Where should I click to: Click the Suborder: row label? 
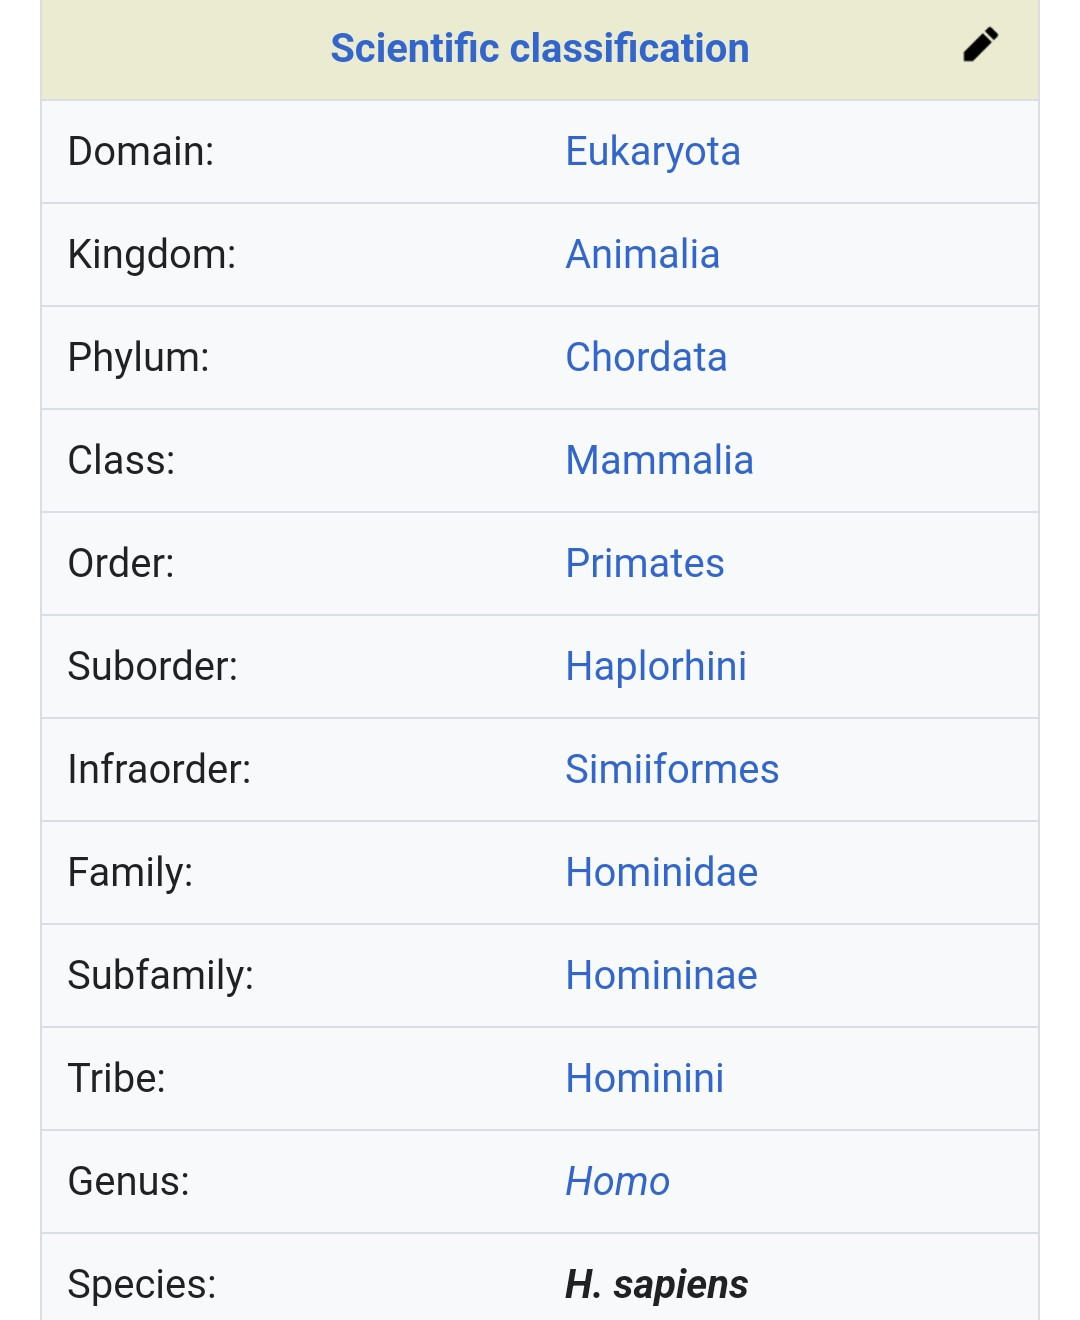pos(153,666)
